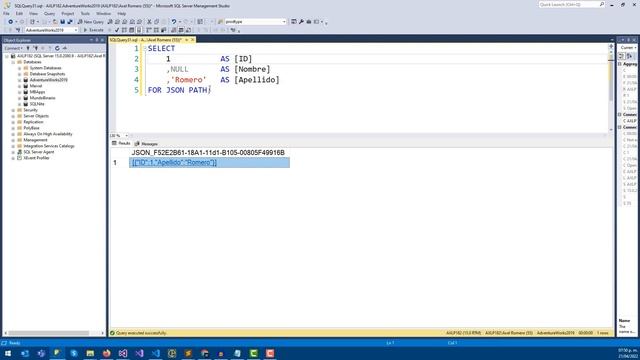
Task: Parse the query with the checkmark icon
Action: [x=117, y=30]
